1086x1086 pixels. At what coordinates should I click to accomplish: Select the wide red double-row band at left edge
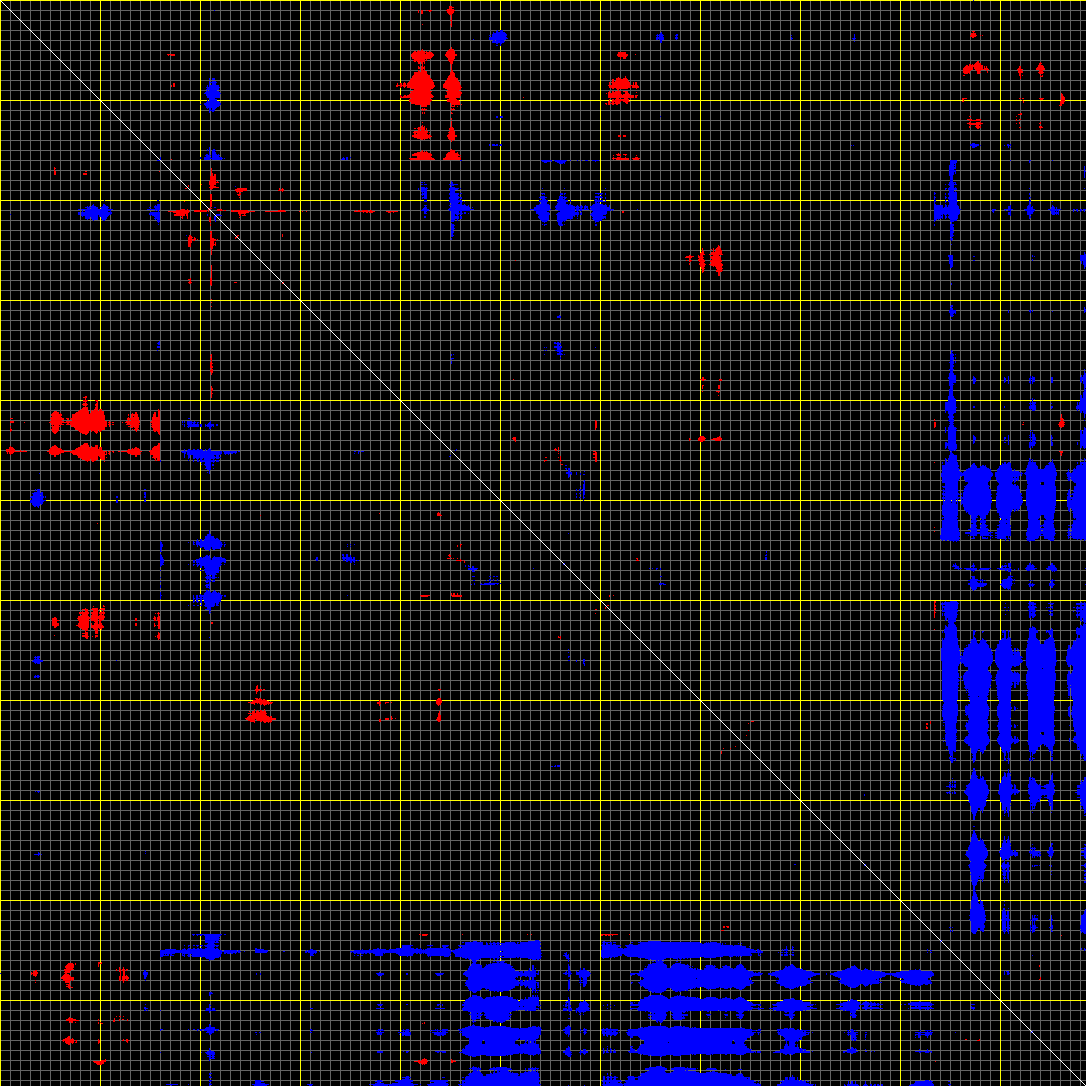tap(88, 435)
